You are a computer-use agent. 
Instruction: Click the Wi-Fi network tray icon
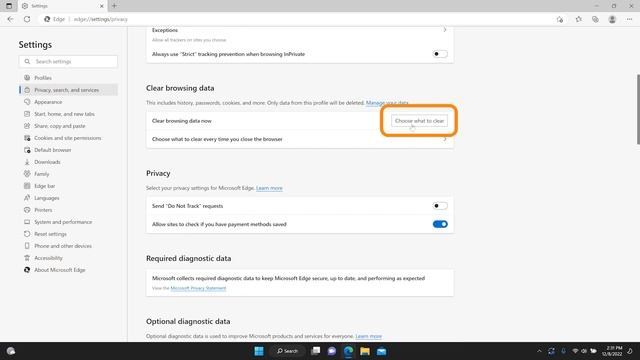tap(575, 351)
